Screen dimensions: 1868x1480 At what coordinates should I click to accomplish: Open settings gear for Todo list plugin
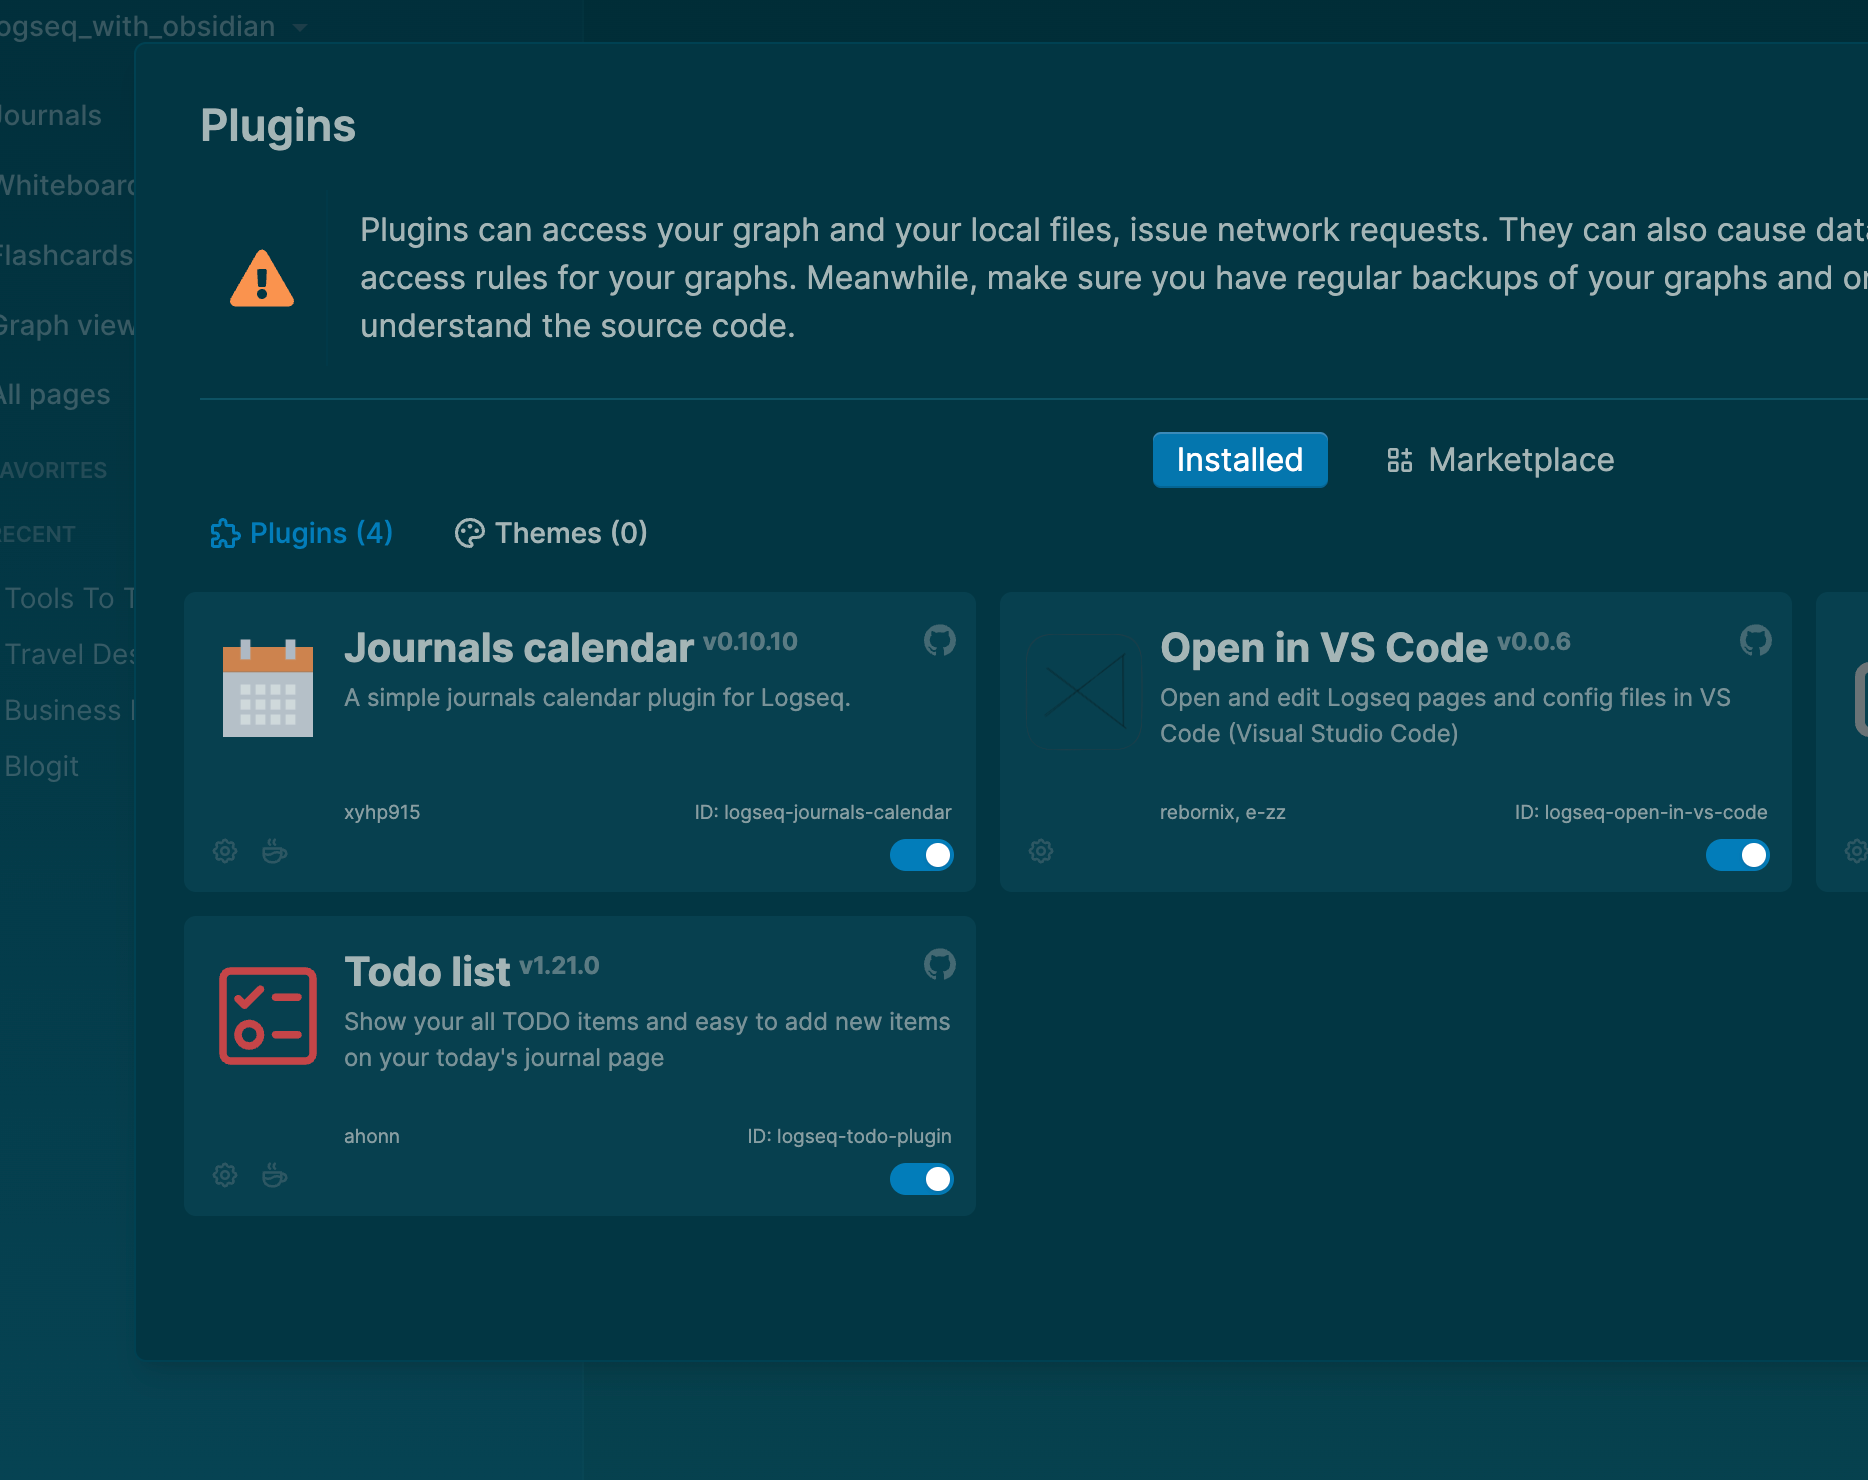coord(225,1175)
